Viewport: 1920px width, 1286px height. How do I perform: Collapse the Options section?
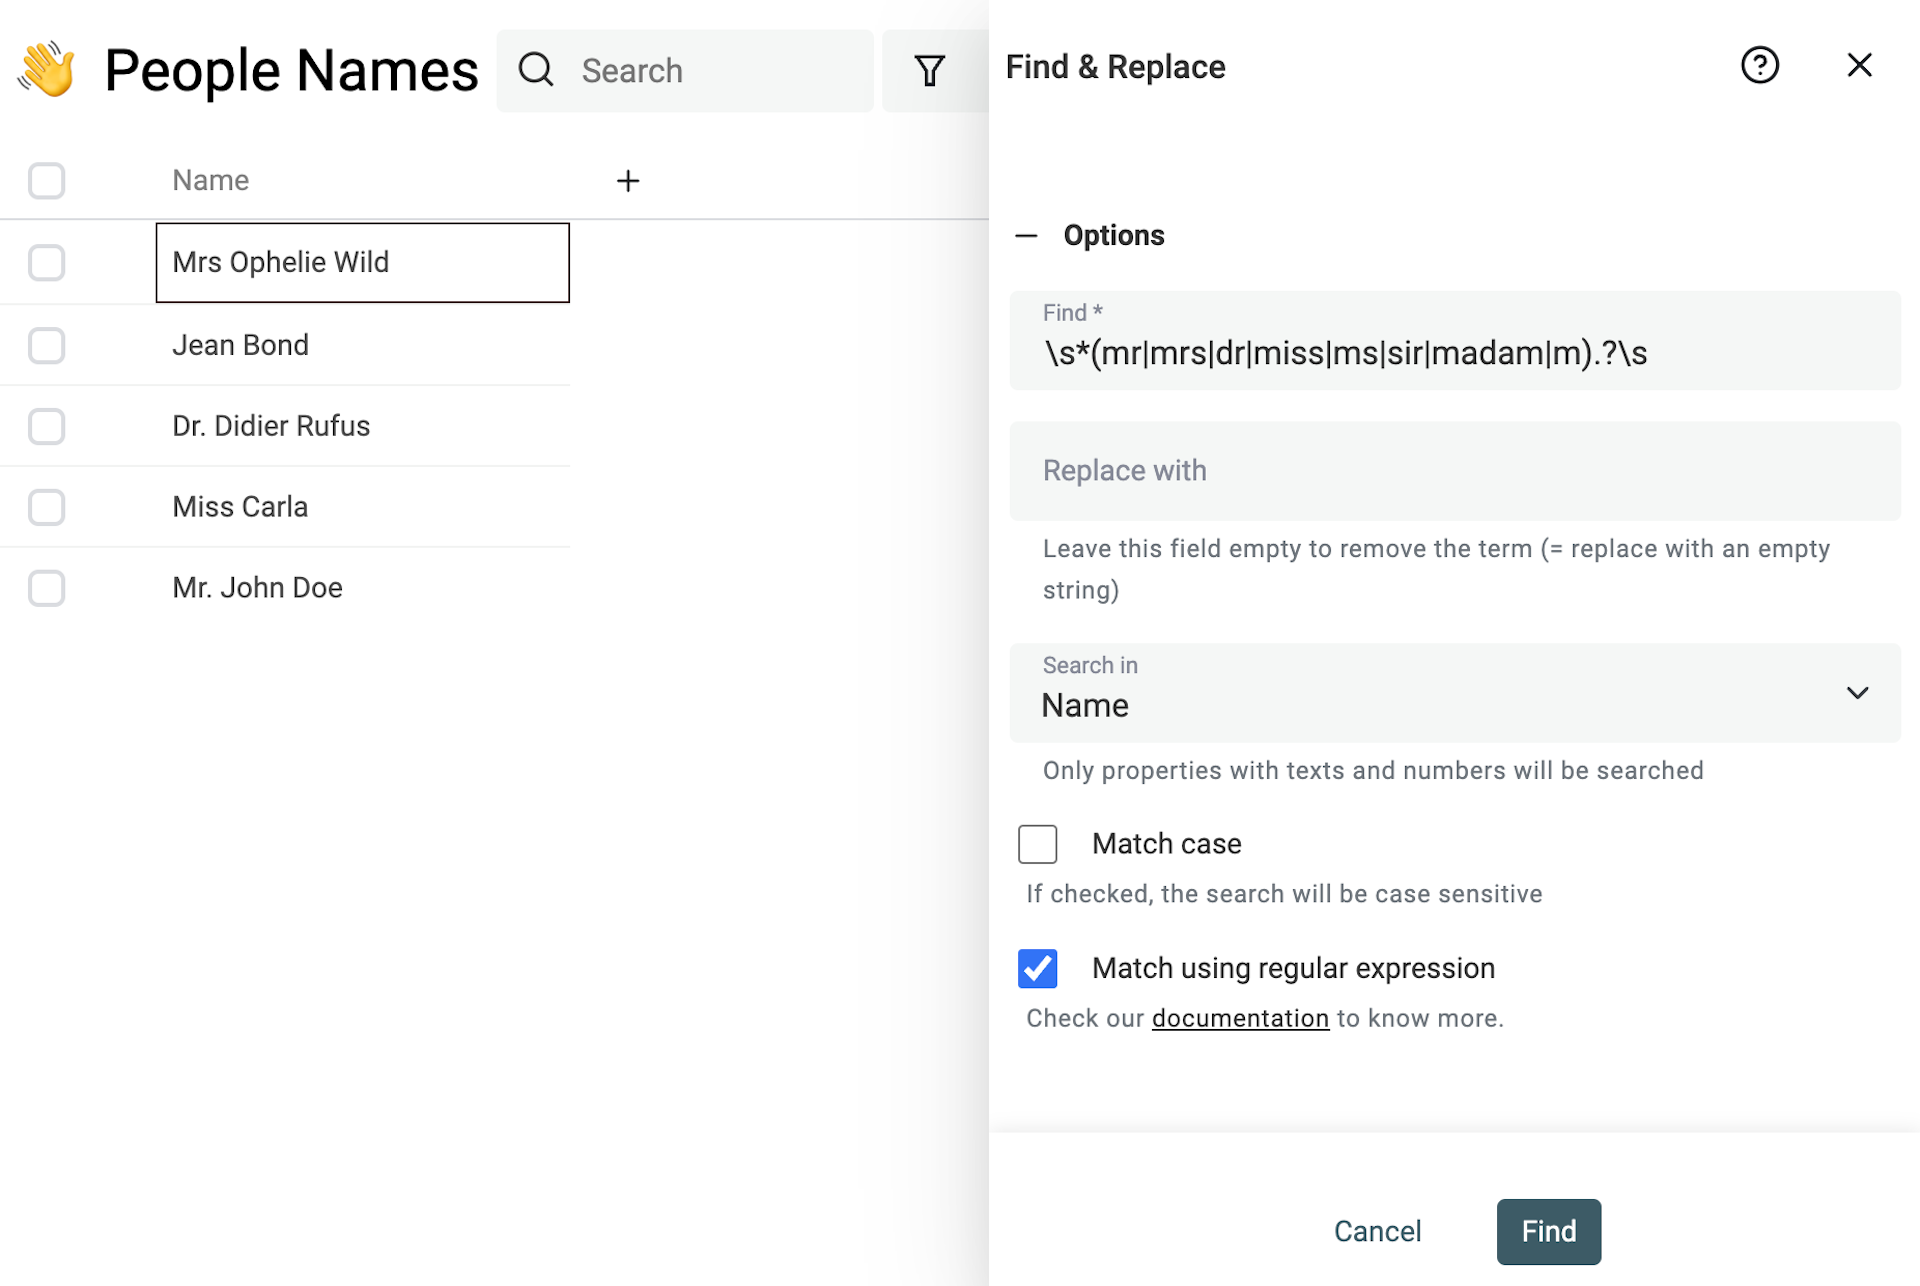(1026, 234)
